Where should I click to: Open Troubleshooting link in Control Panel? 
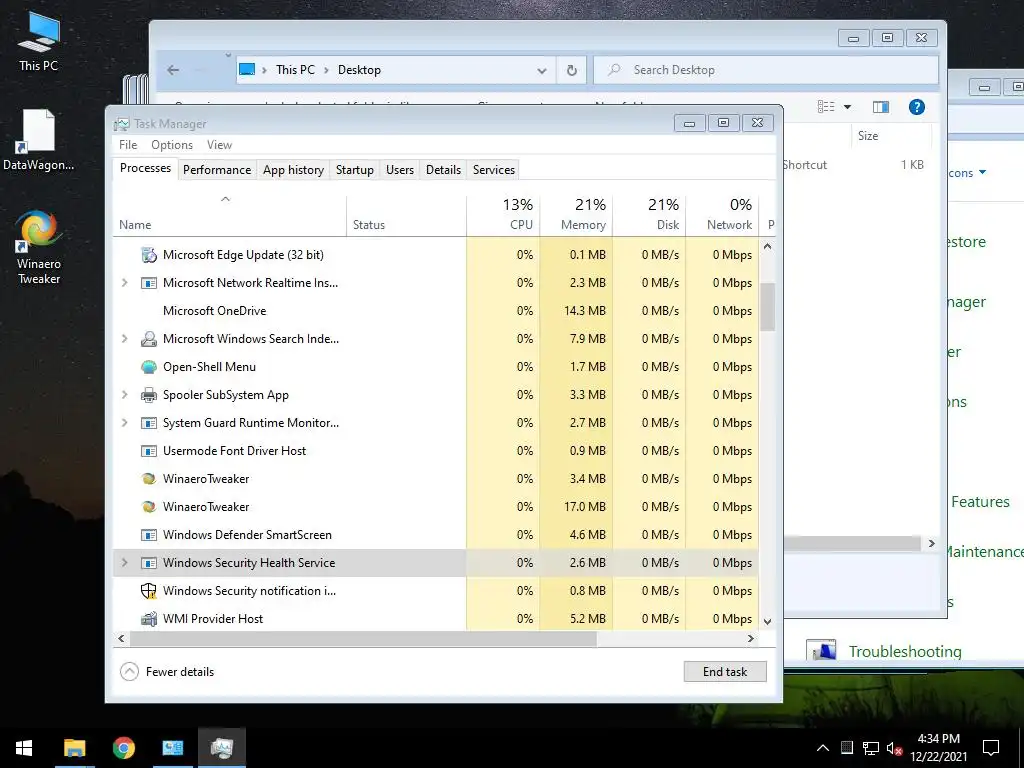(904, 652)
